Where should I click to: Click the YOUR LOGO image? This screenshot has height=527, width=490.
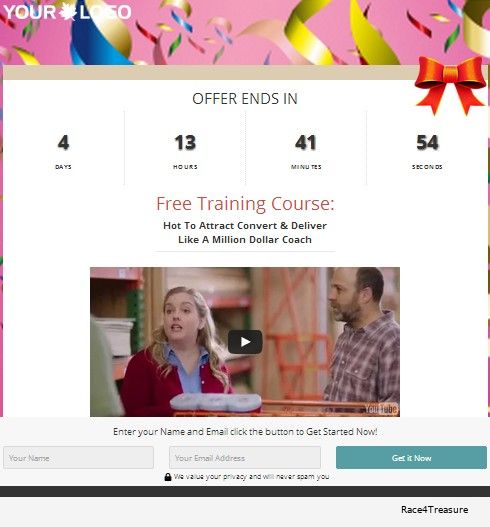pos(67,12)
